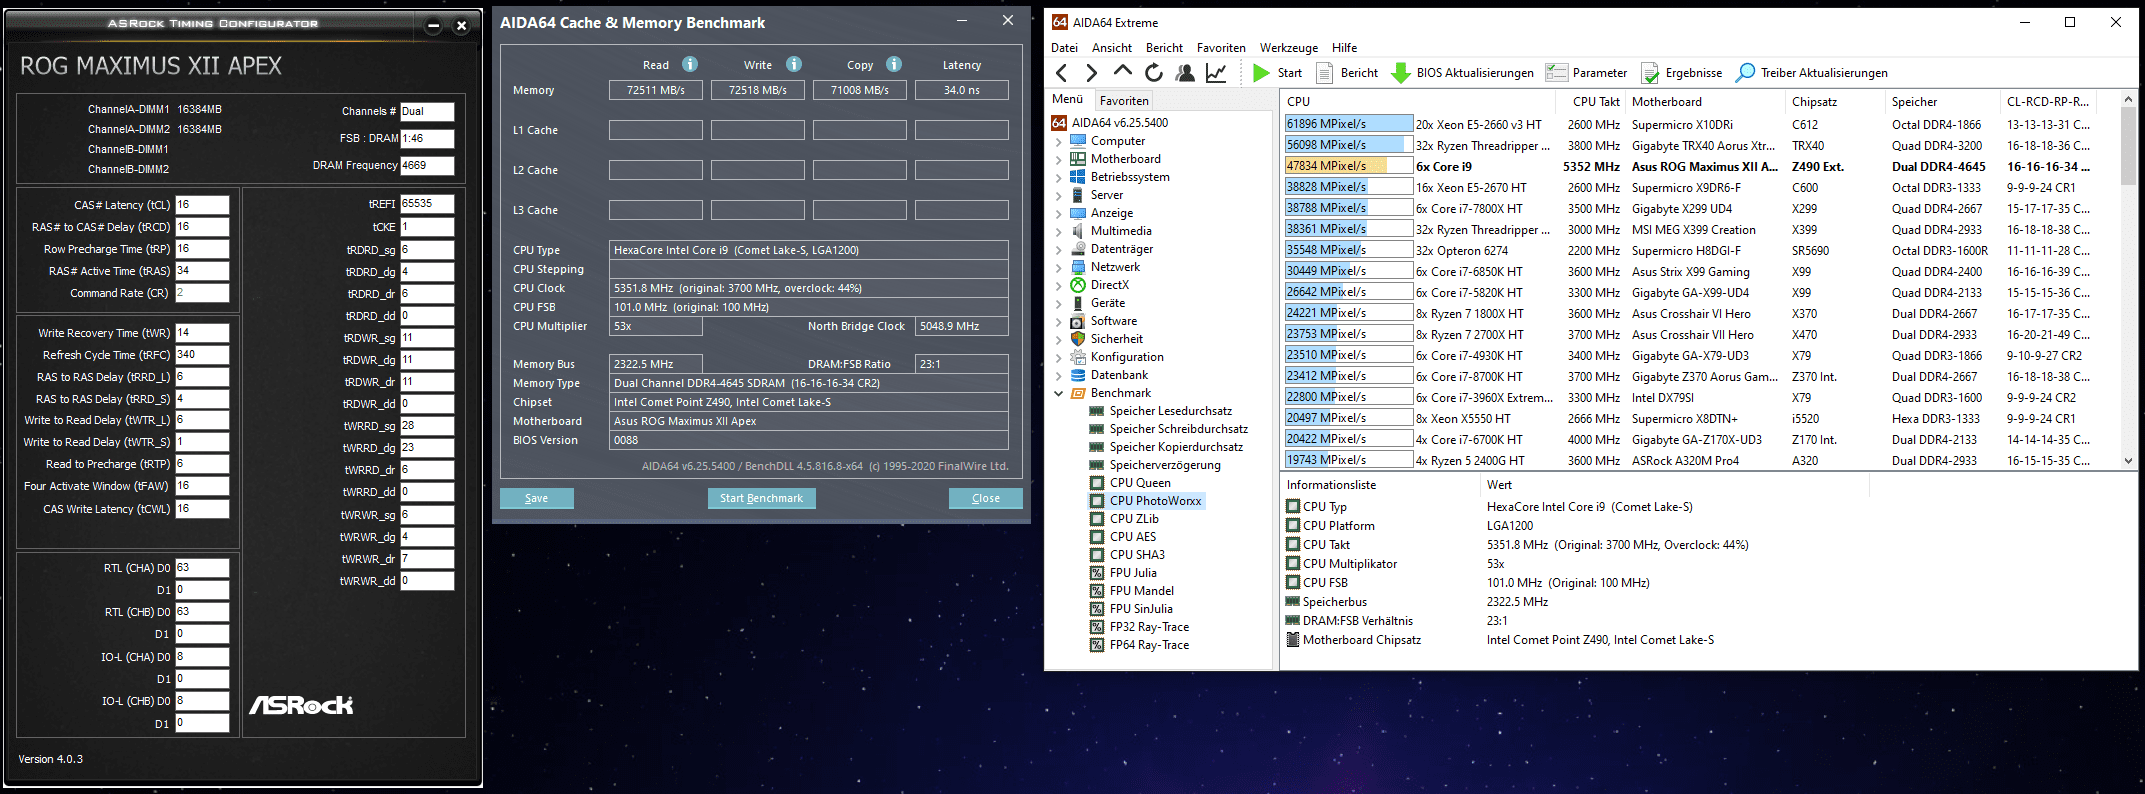Expand the Betriebssystem tree node
The width and height of the screenshot is (2145, 794).
pyautogui.click(x=1058, y=178)
